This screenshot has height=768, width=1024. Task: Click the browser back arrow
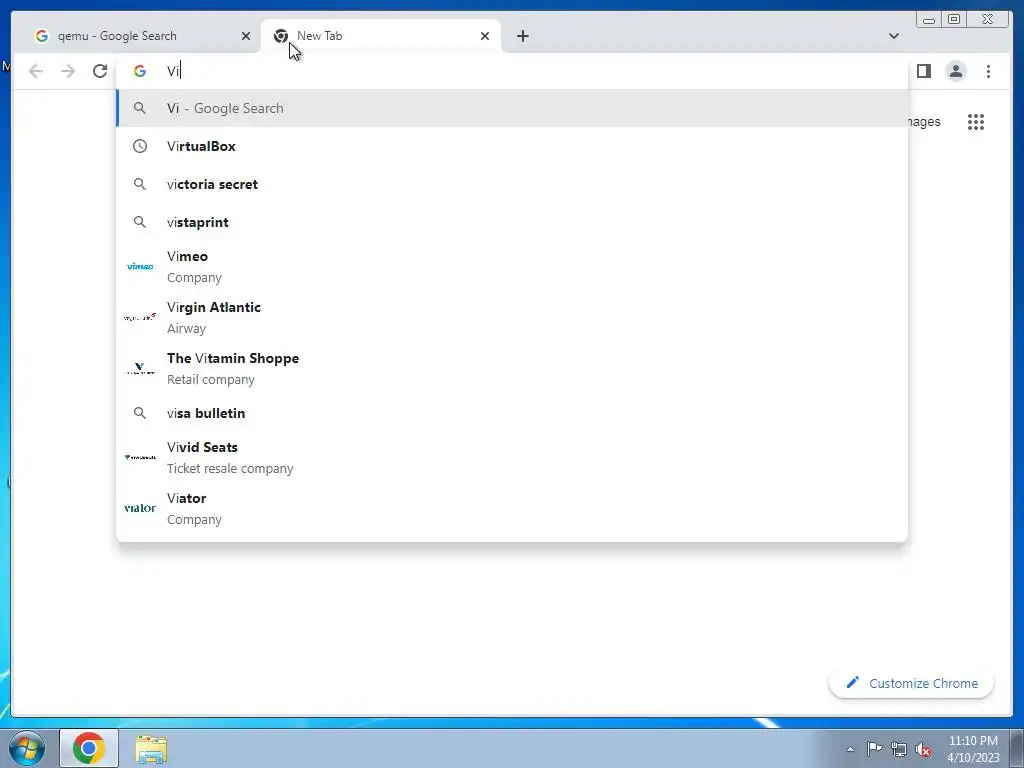click(x=36, y=71)
